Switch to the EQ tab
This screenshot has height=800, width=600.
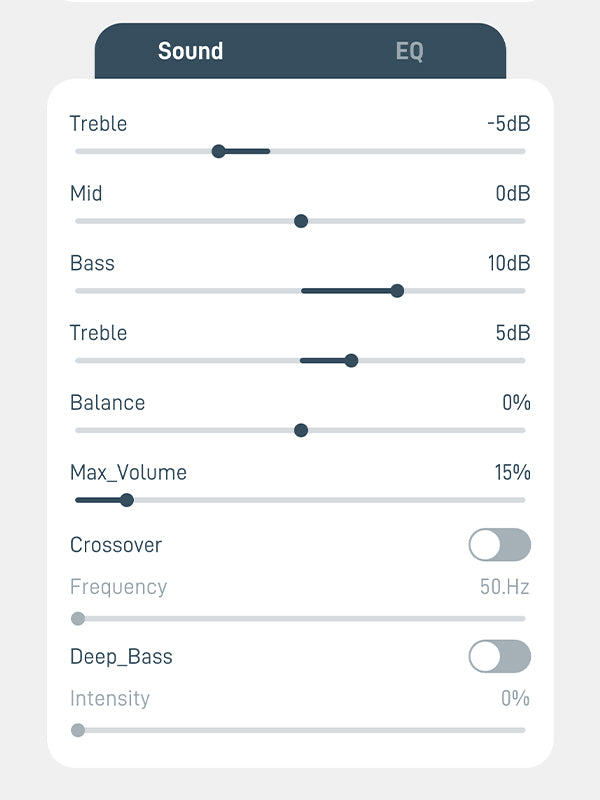[x=409, y=51]
